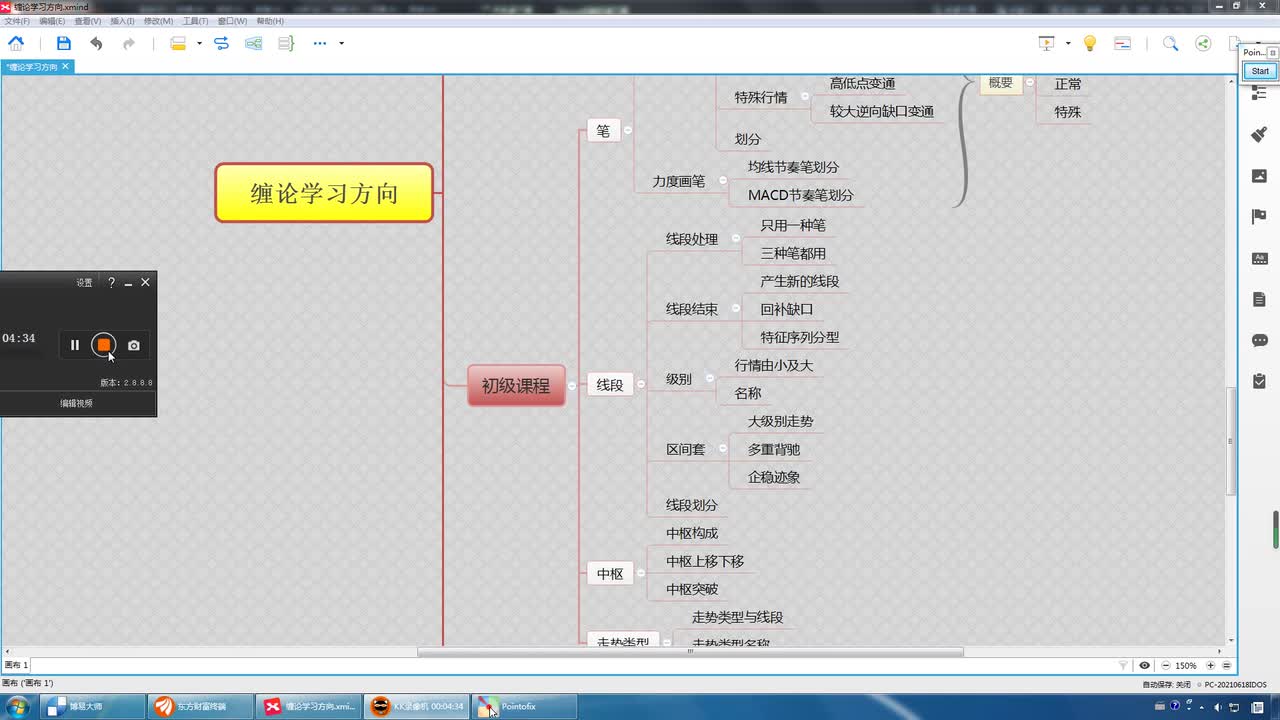Click the green share icon
The image size is (1280, 720).
coord(1203,43)
